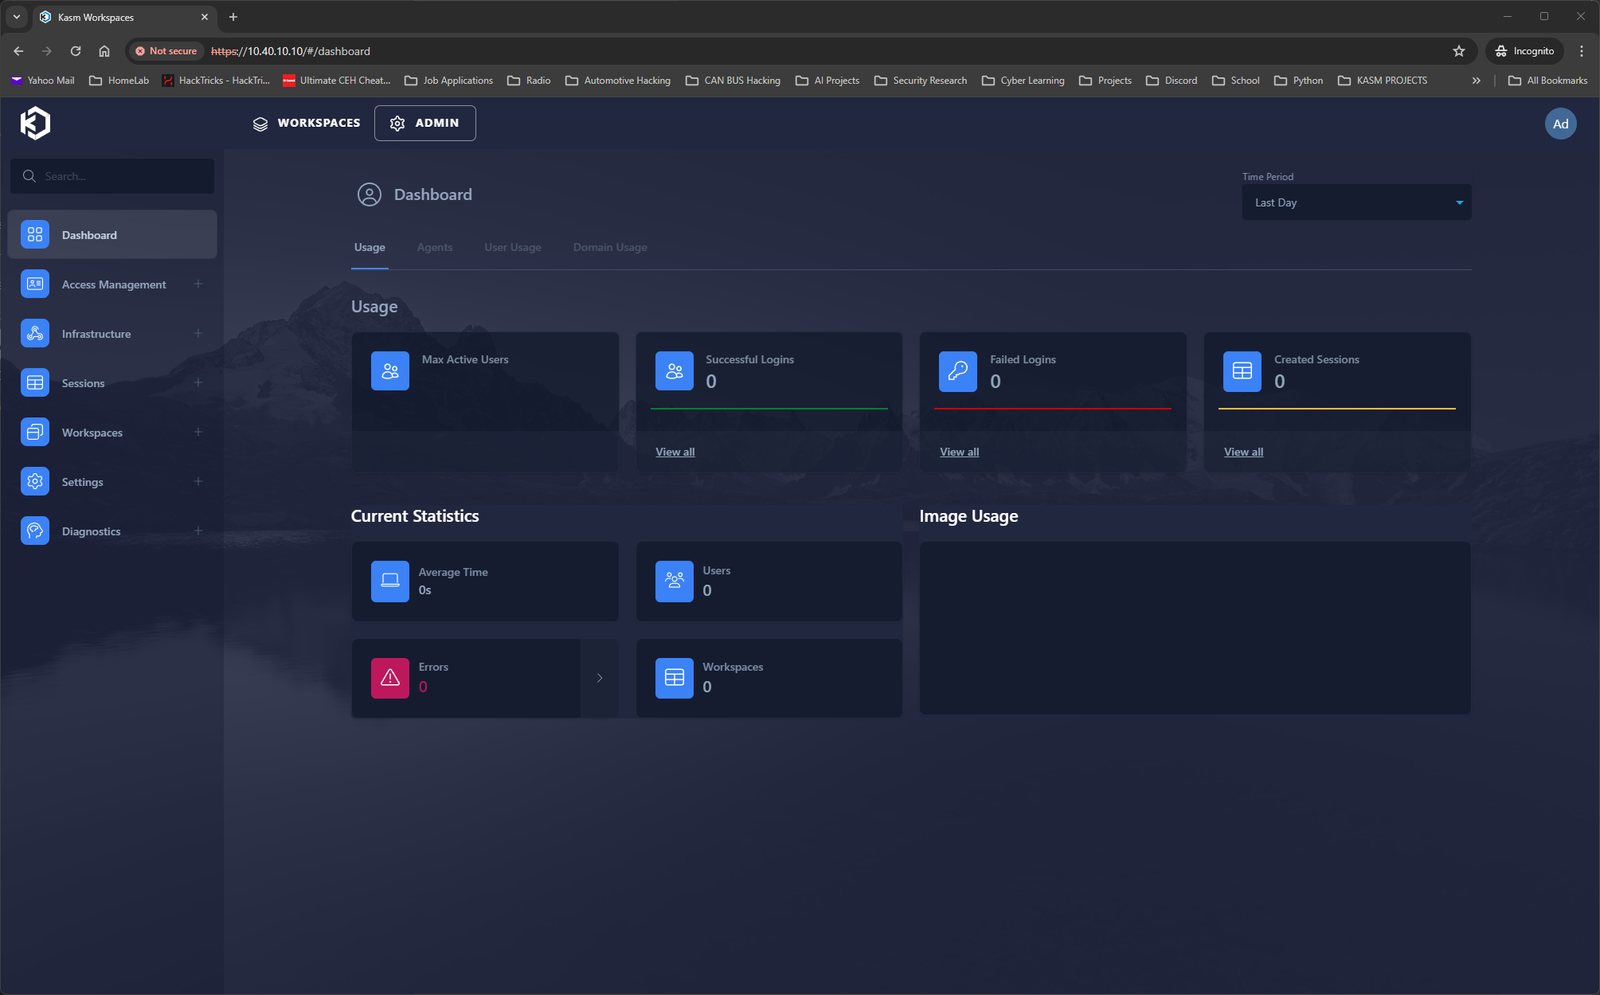Click the admin avatar in top right
The height and width of the screenshot is (995, 1600).
1560,123
